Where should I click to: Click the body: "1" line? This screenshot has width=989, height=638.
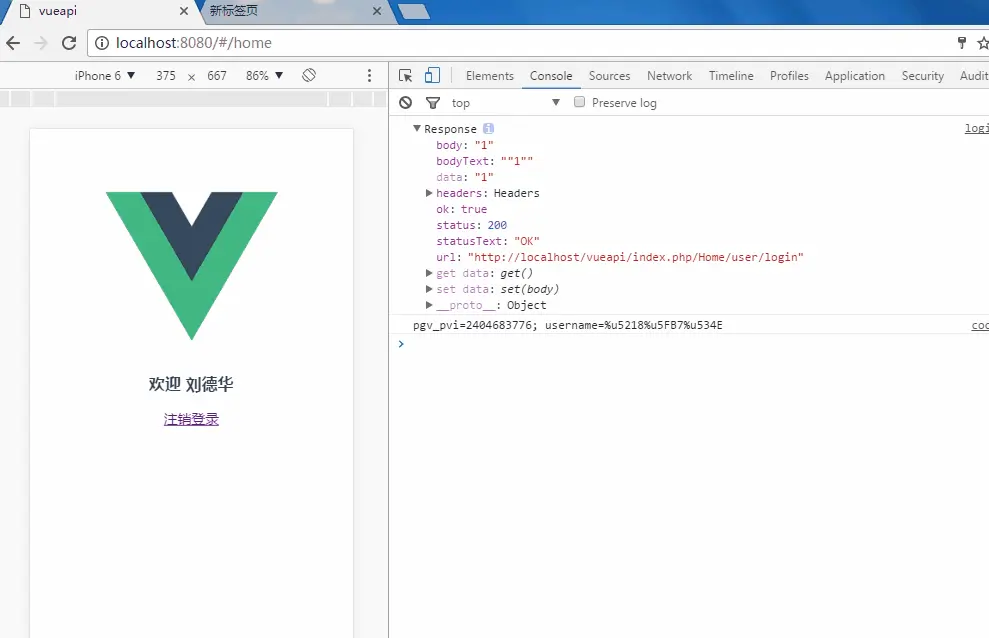point(465,145)
